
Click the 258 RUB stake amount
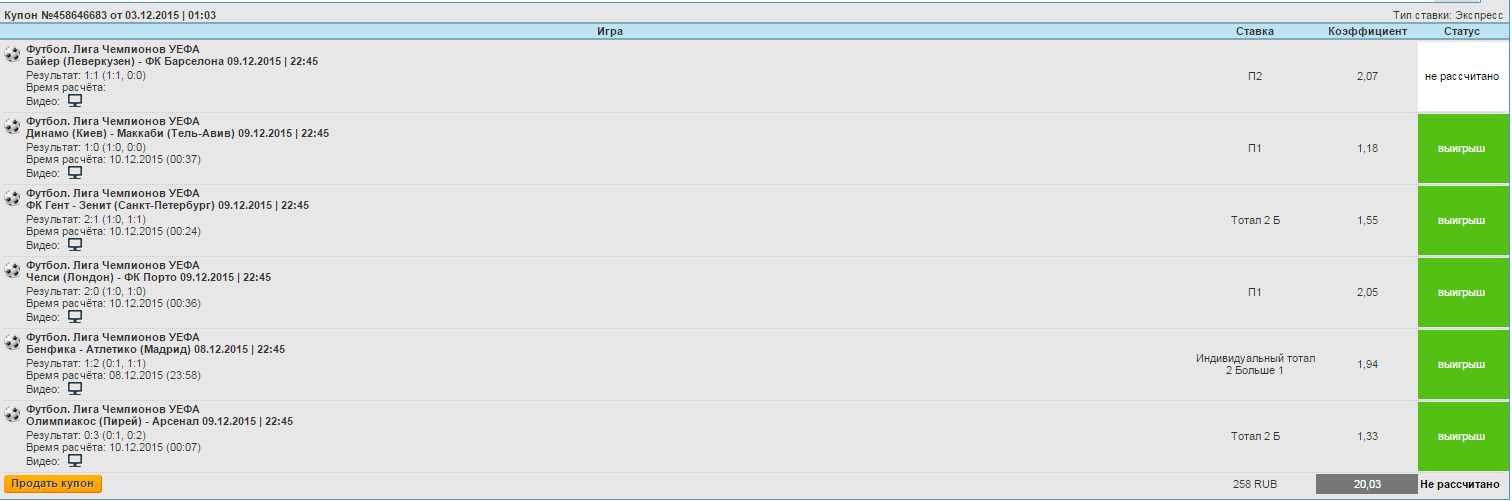[x=1255, y=484]
